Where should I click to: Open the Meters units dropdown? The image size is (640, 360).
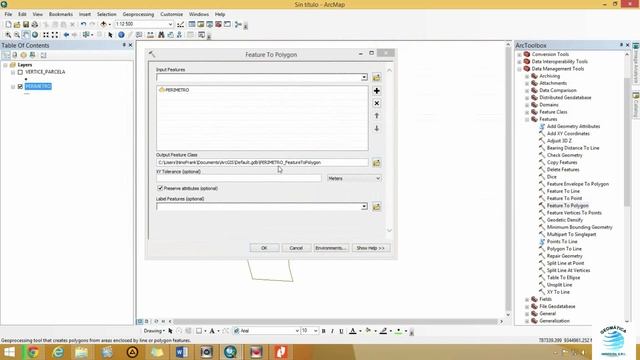378,178
